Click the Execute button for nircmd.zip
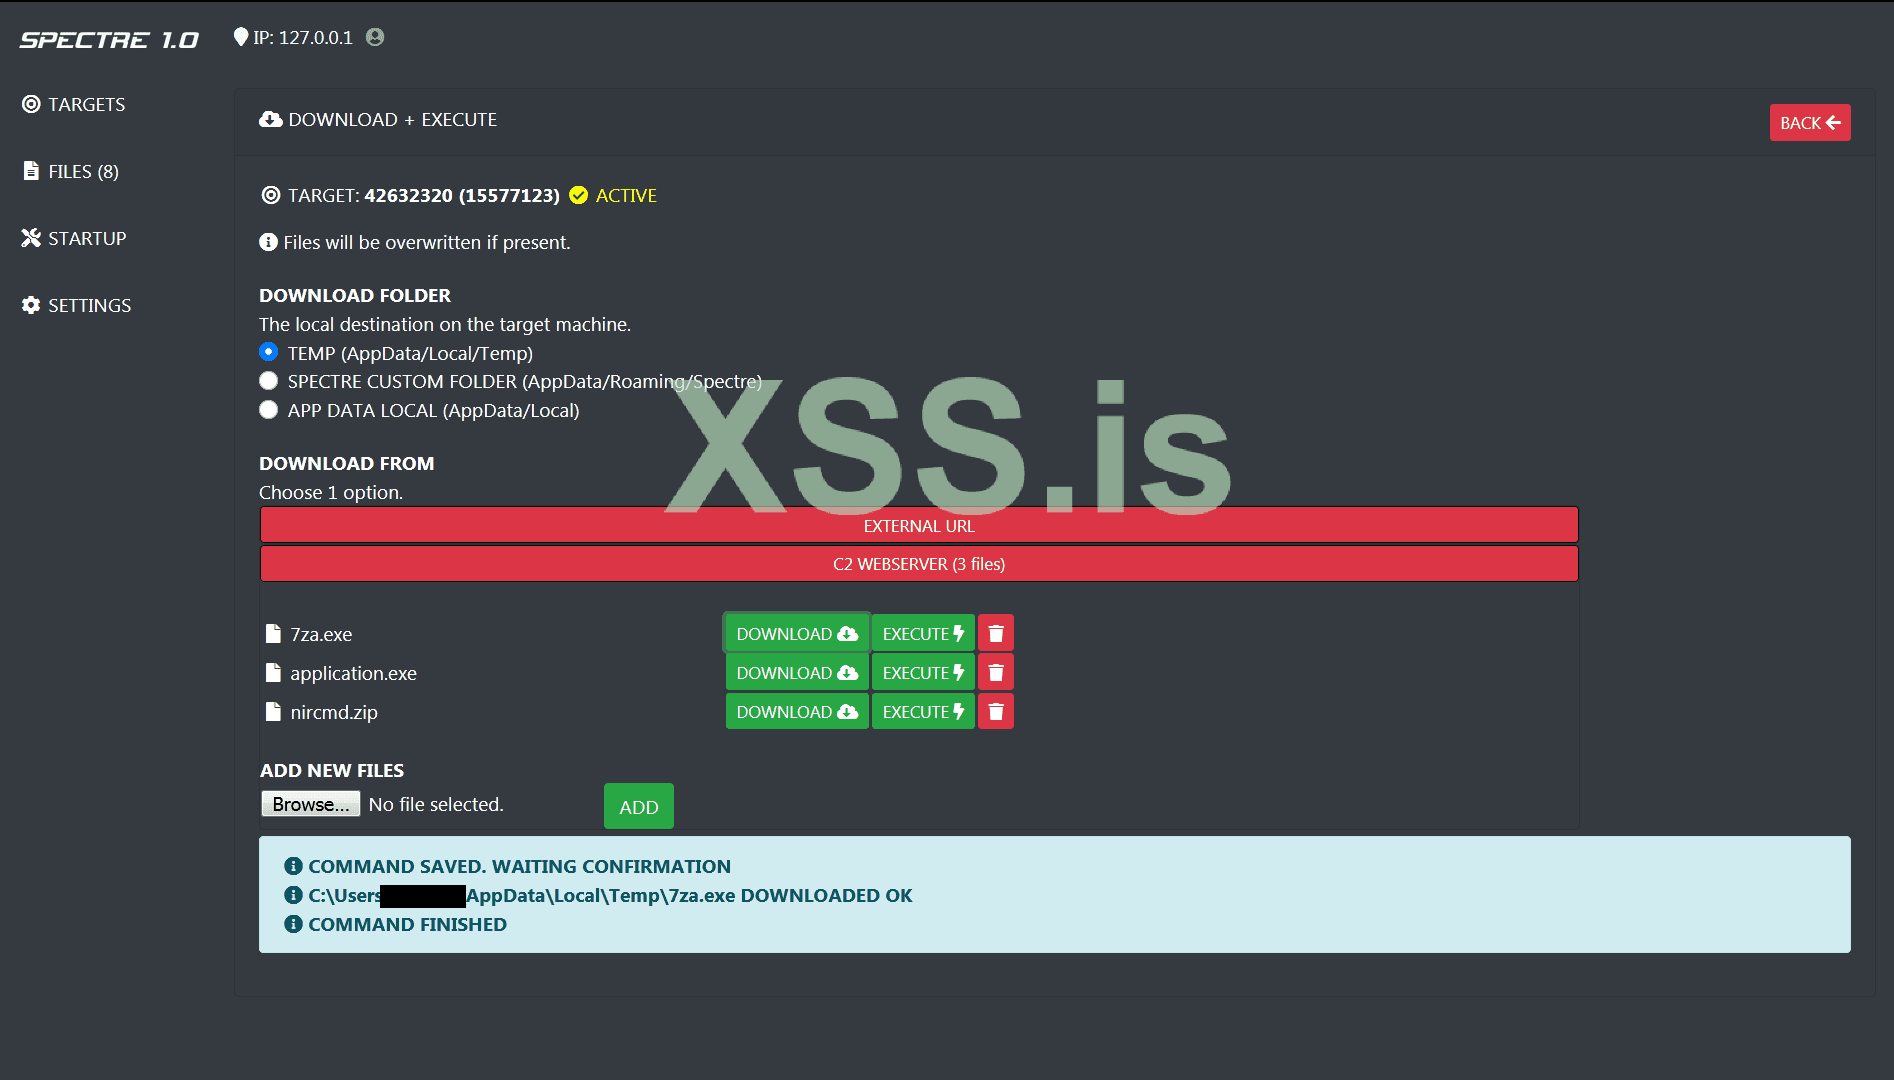 point(923,711)
